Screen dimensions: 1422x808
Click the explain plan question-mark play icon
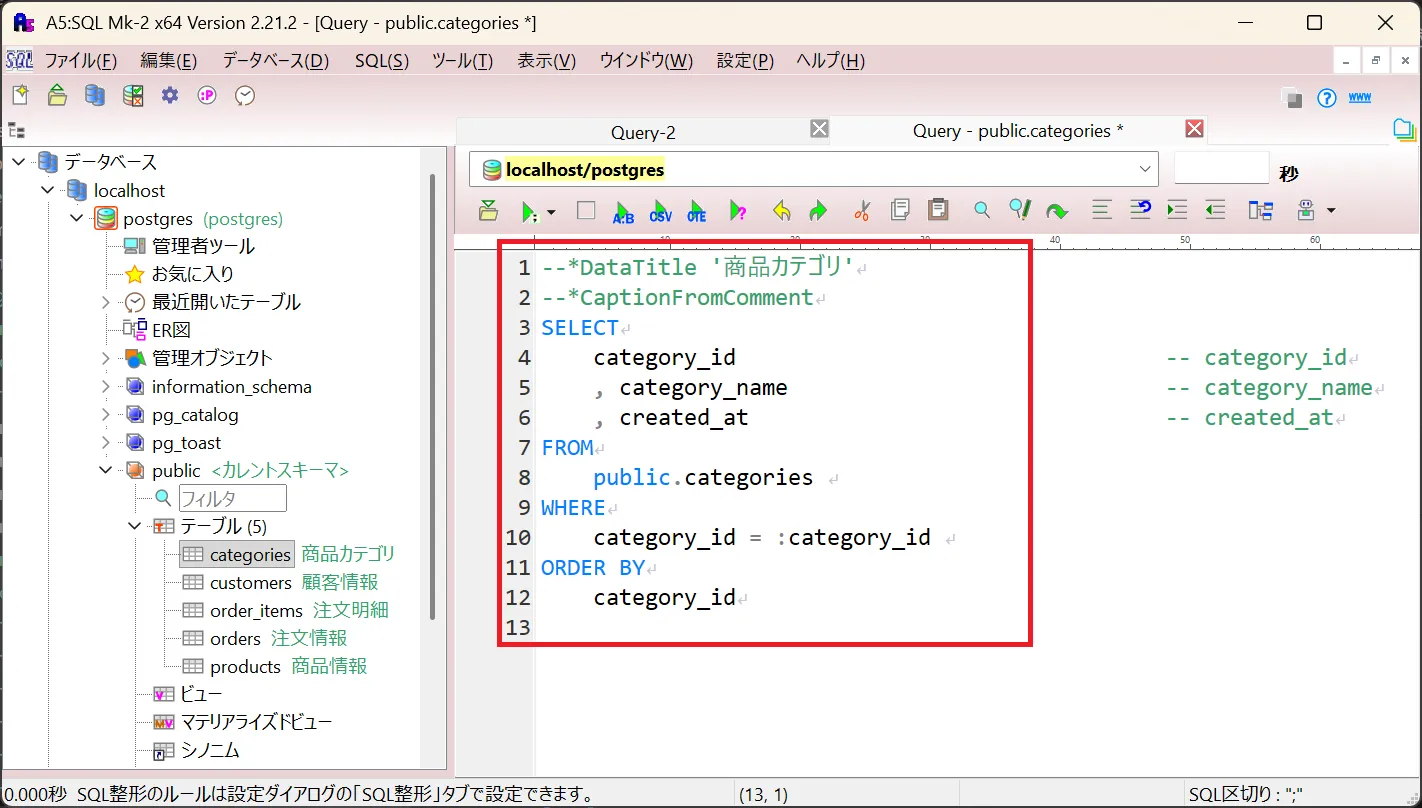point(738,211)
